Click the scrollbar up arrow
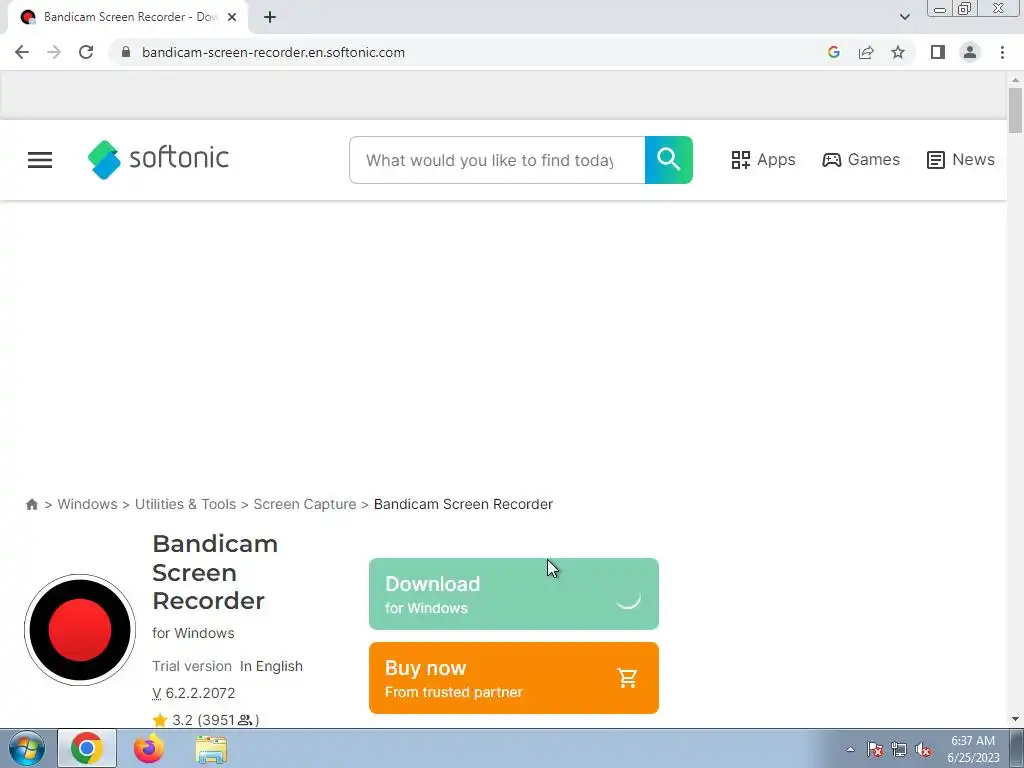 1015,80
